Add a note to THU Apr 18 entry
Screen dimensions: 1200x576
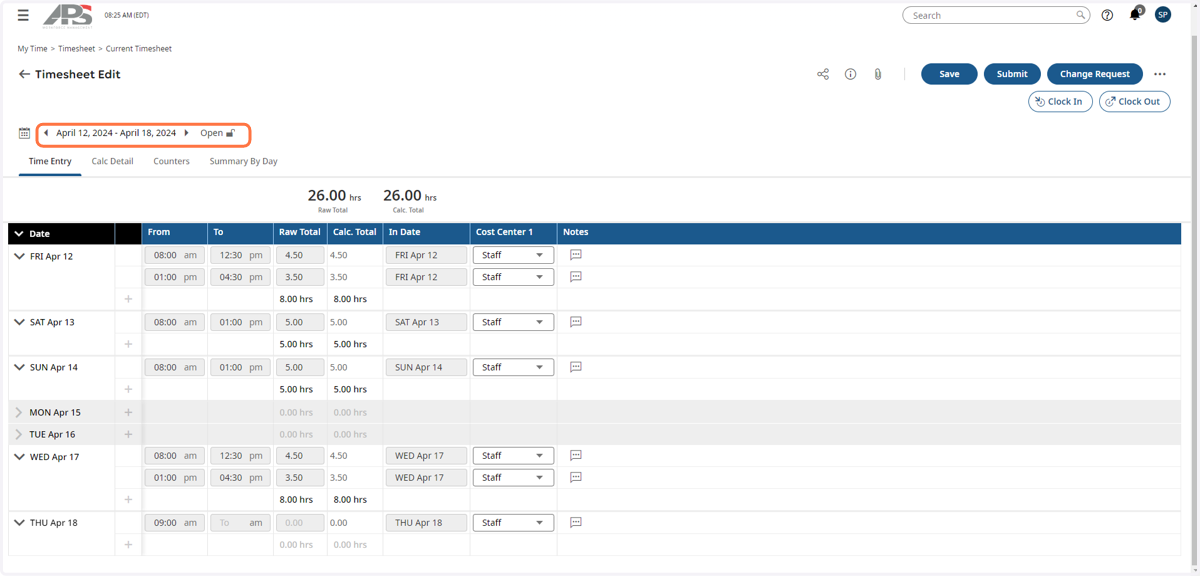pos(576,522)
